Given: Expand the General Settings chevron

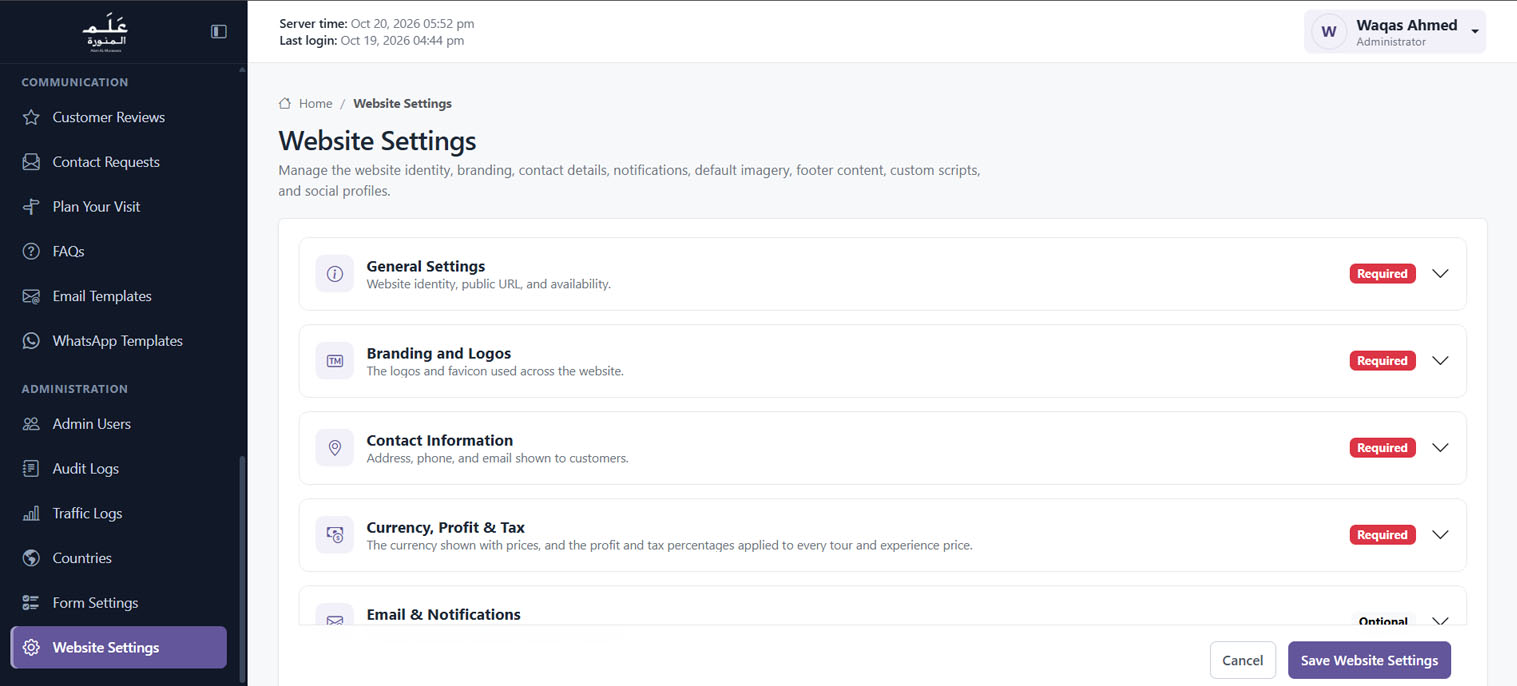Looking at the screenshot, I should pyautogui.click(x=1440, y=274).
